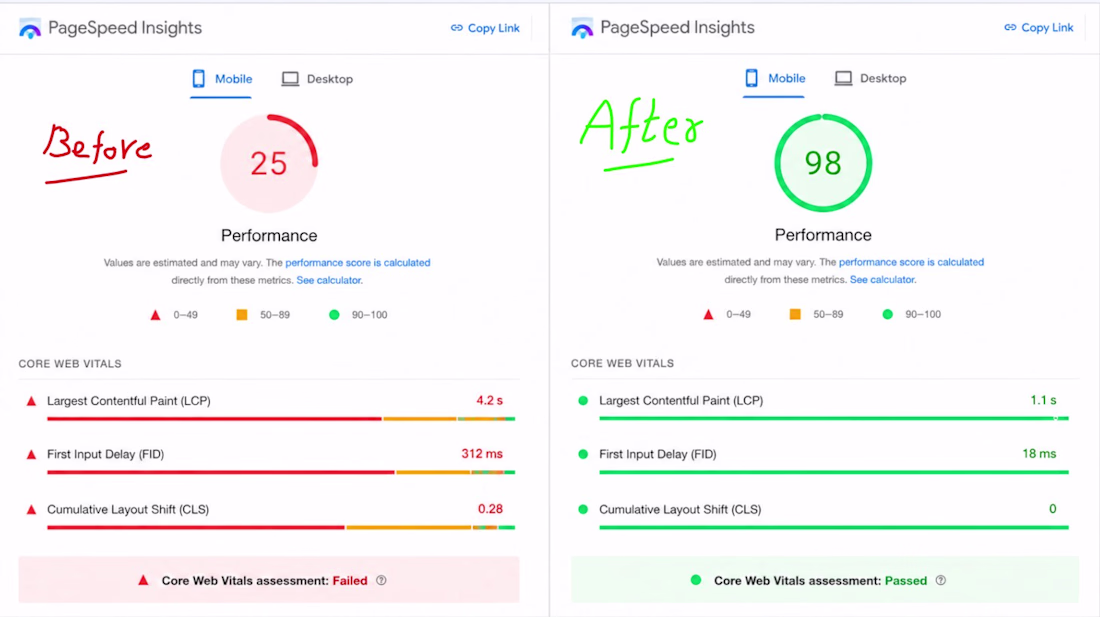Open 'See calculator' link in After panel

(x=883, y=280)
